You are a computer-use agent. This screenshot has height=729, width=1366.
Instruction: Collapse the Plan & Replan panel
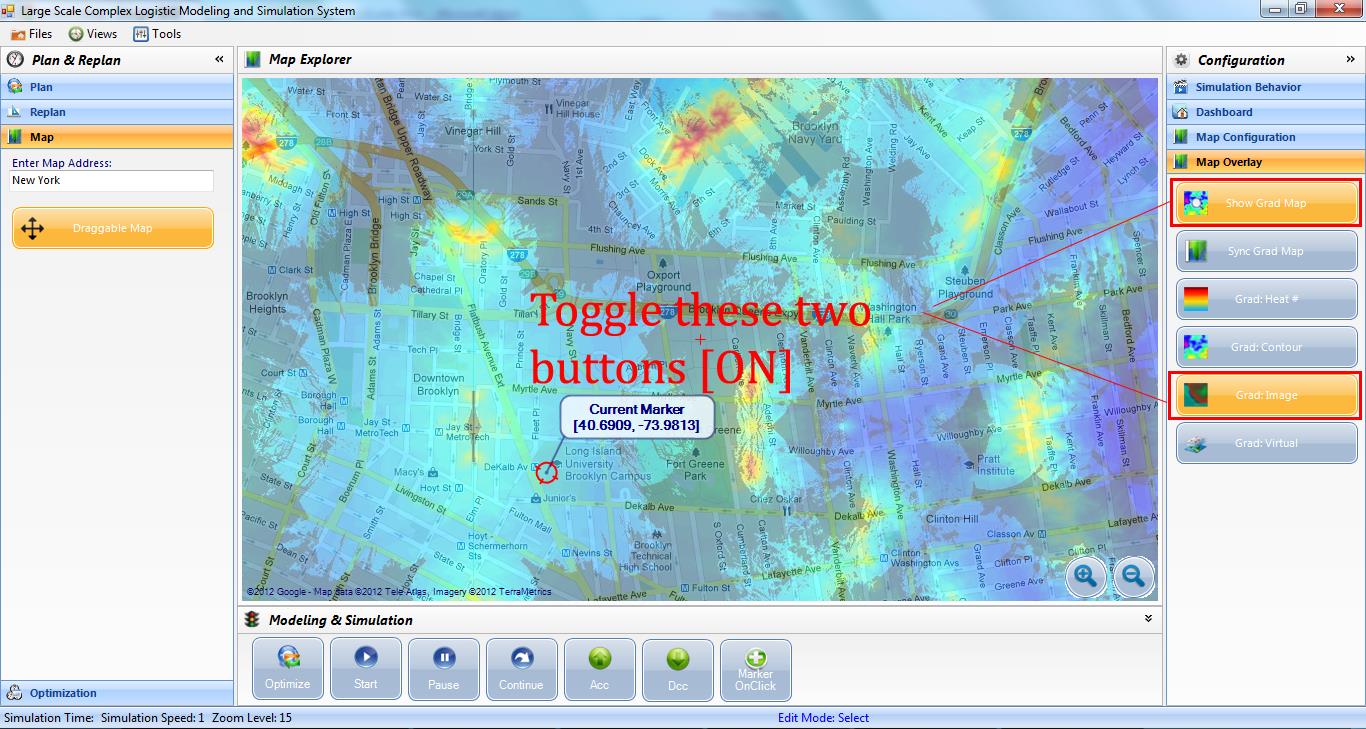pyautogui.click(x=219, y=60)
